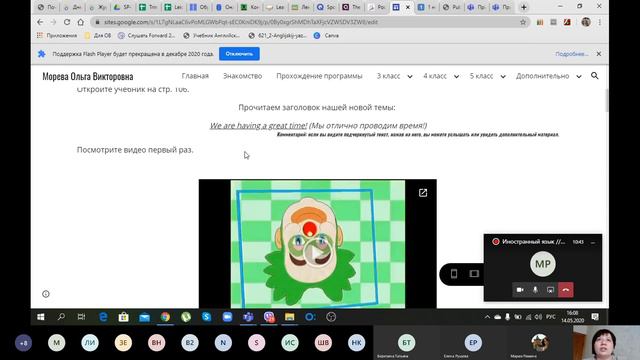Bookmark this page with star
The height and width of the screenshot is (360, 640).
(523, 22)
